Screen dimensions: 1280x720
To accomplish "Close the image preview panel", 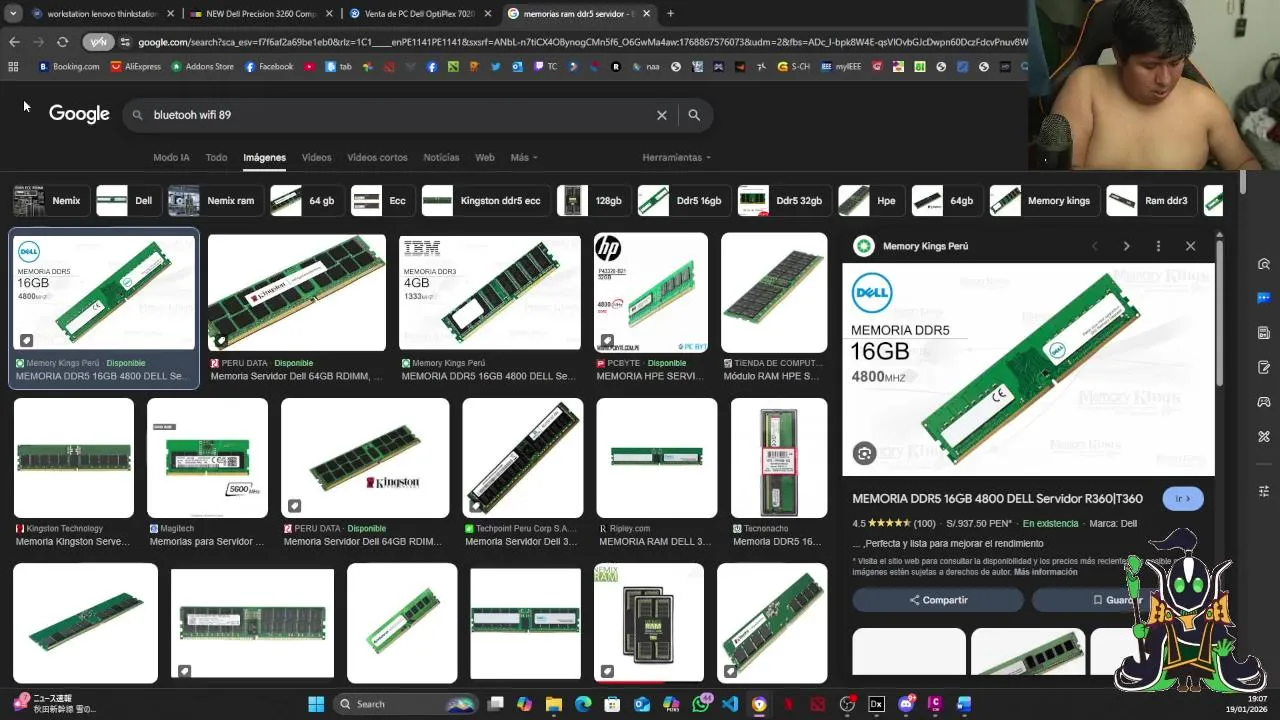I will [1190, 246].
